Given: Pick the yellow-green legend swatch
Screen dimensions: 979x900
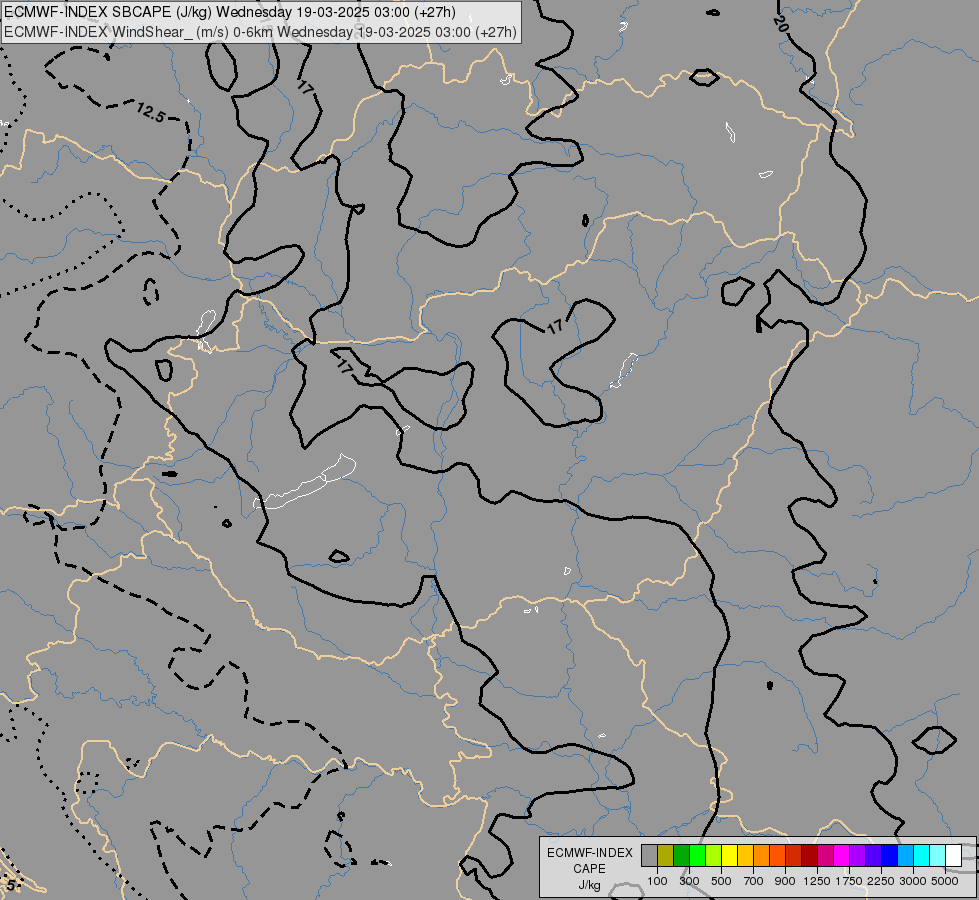Looking at the screenshot, I should pos(713,855).
